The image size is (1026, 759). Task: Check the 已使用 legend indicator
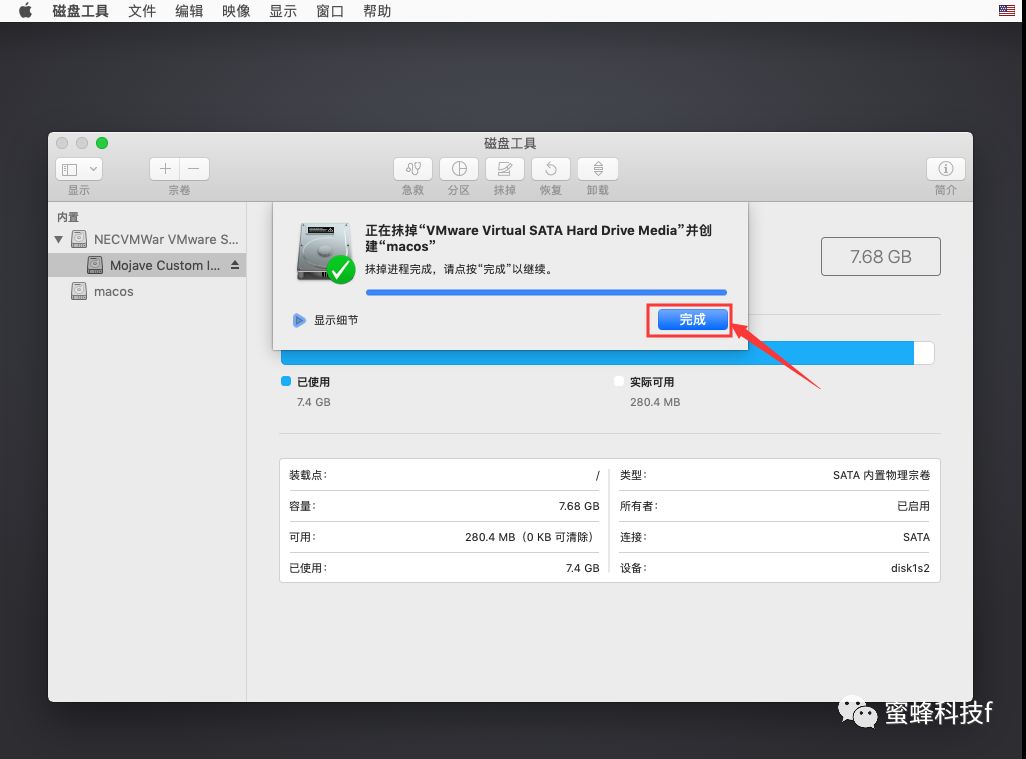285,381
